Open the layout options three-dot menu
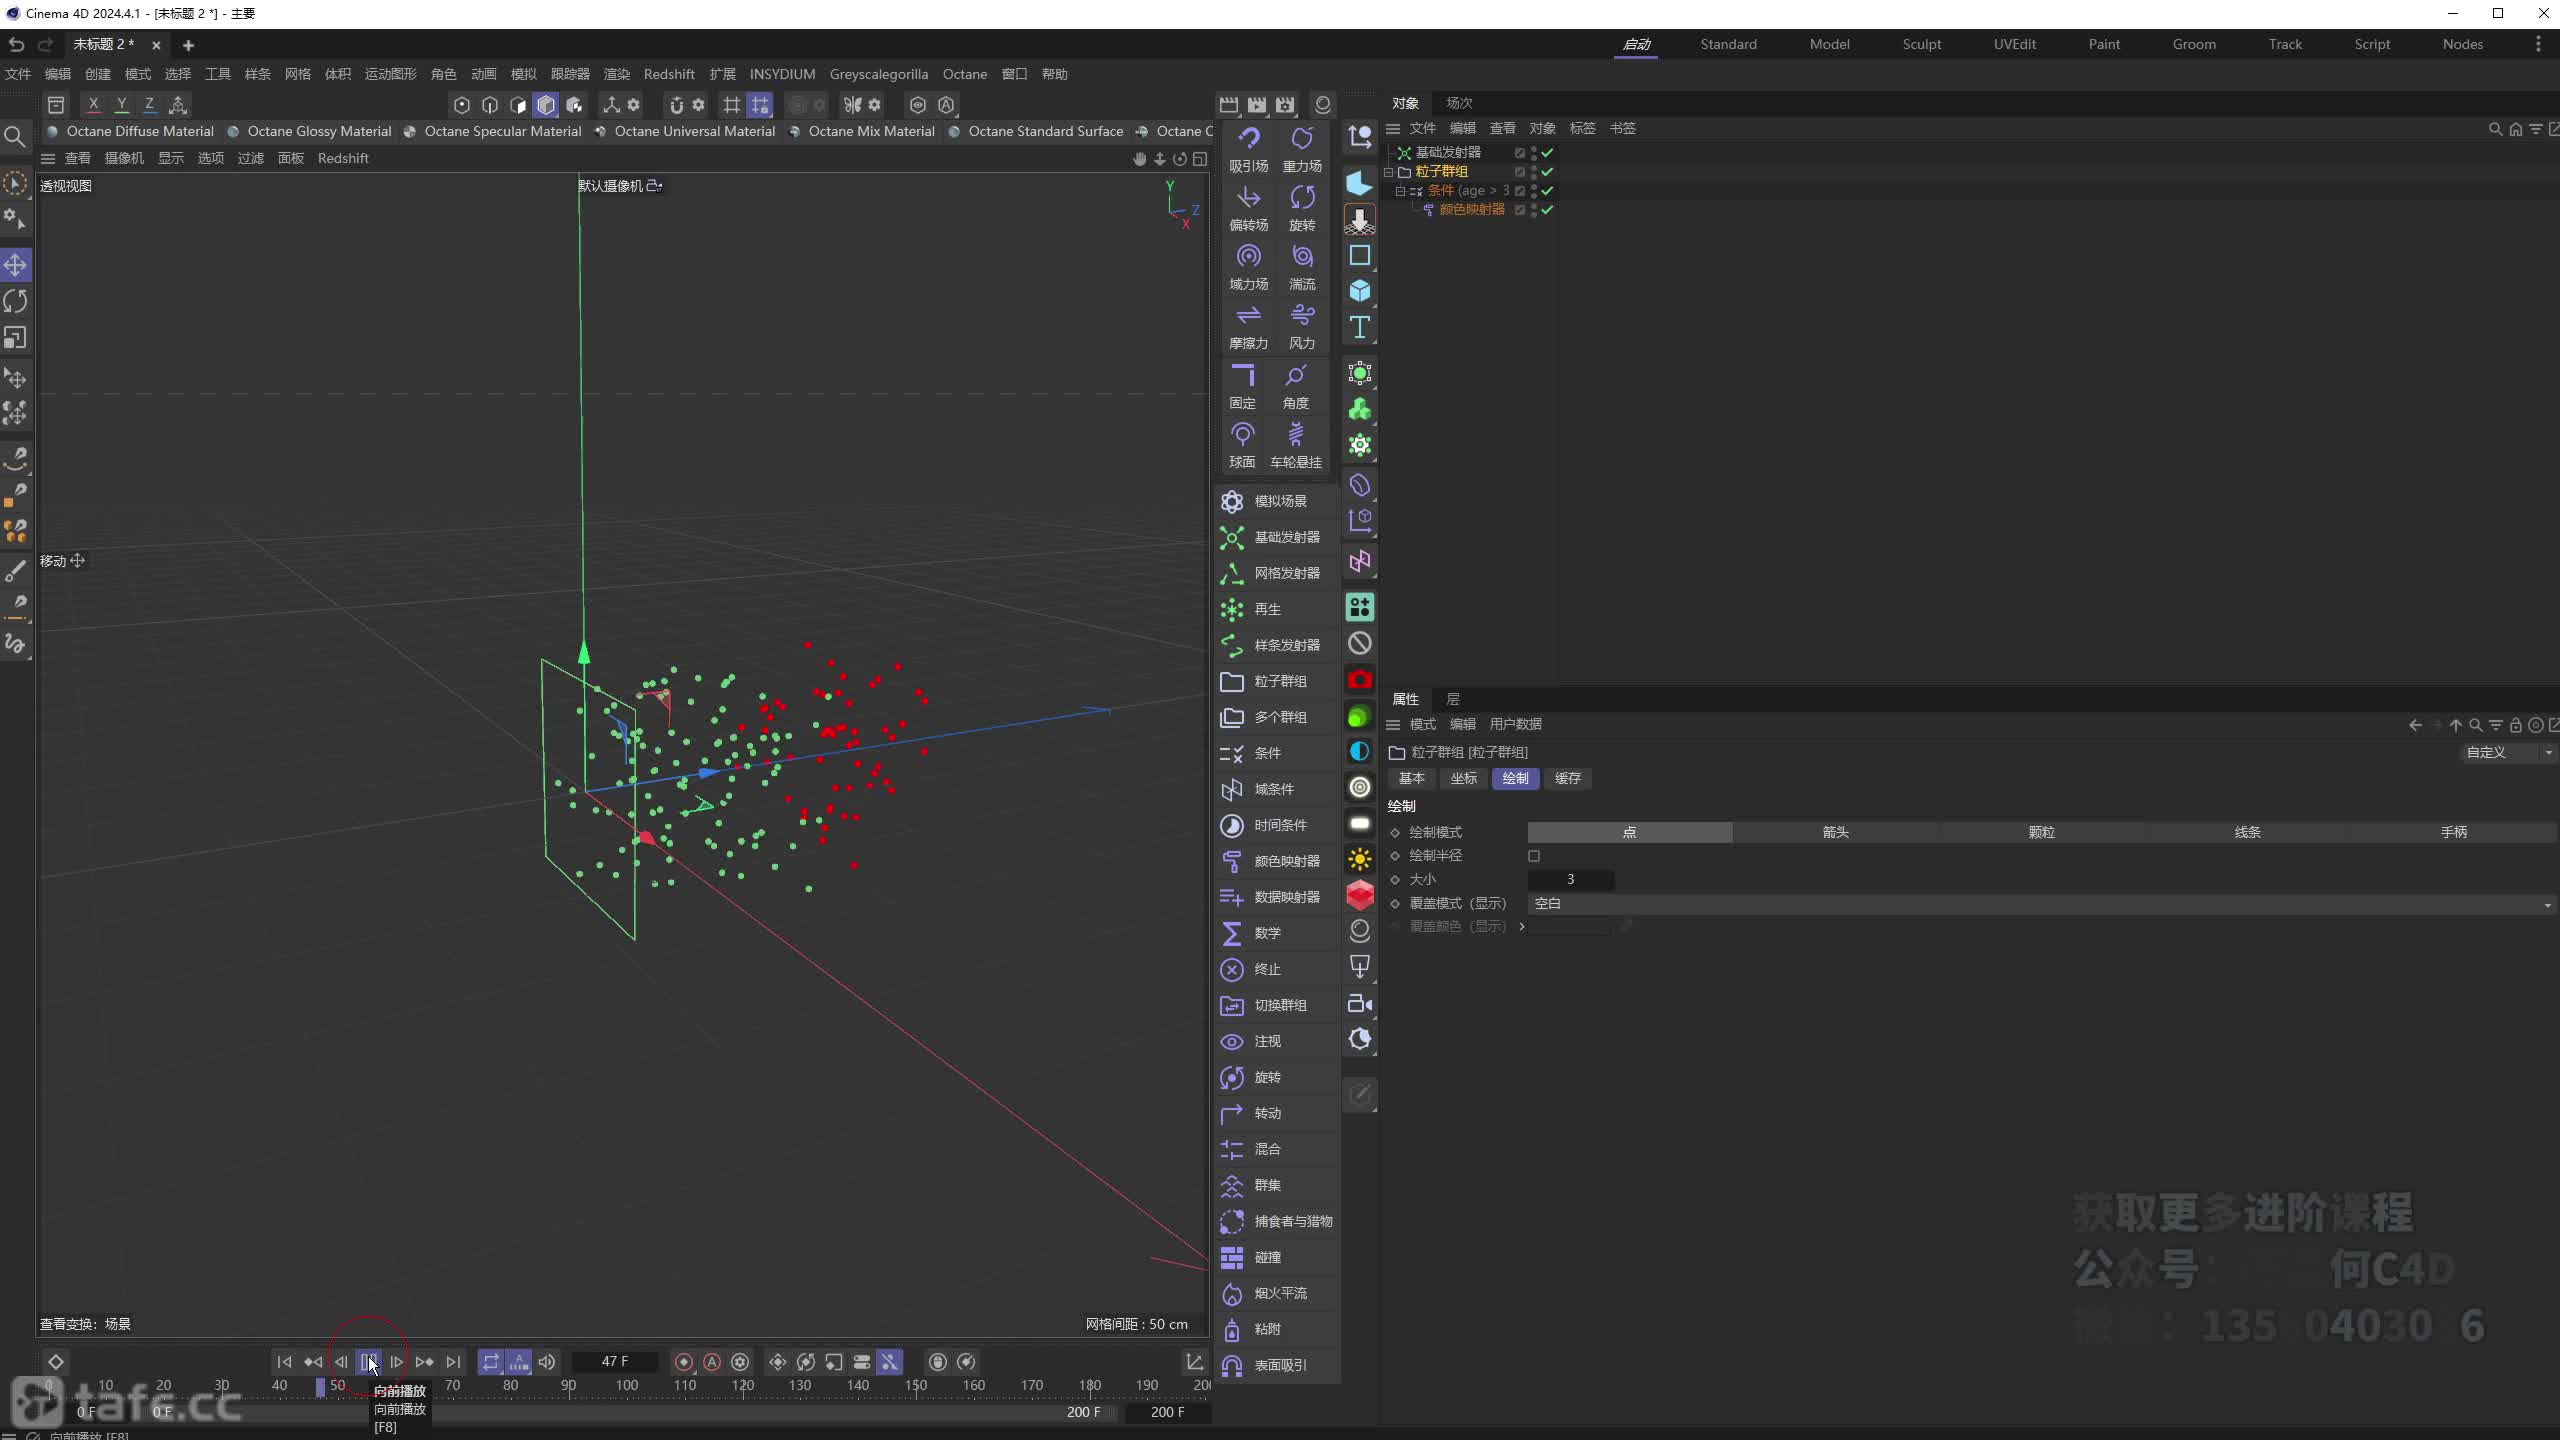Screen dimensions: 2560x1440 (2538, 44)
